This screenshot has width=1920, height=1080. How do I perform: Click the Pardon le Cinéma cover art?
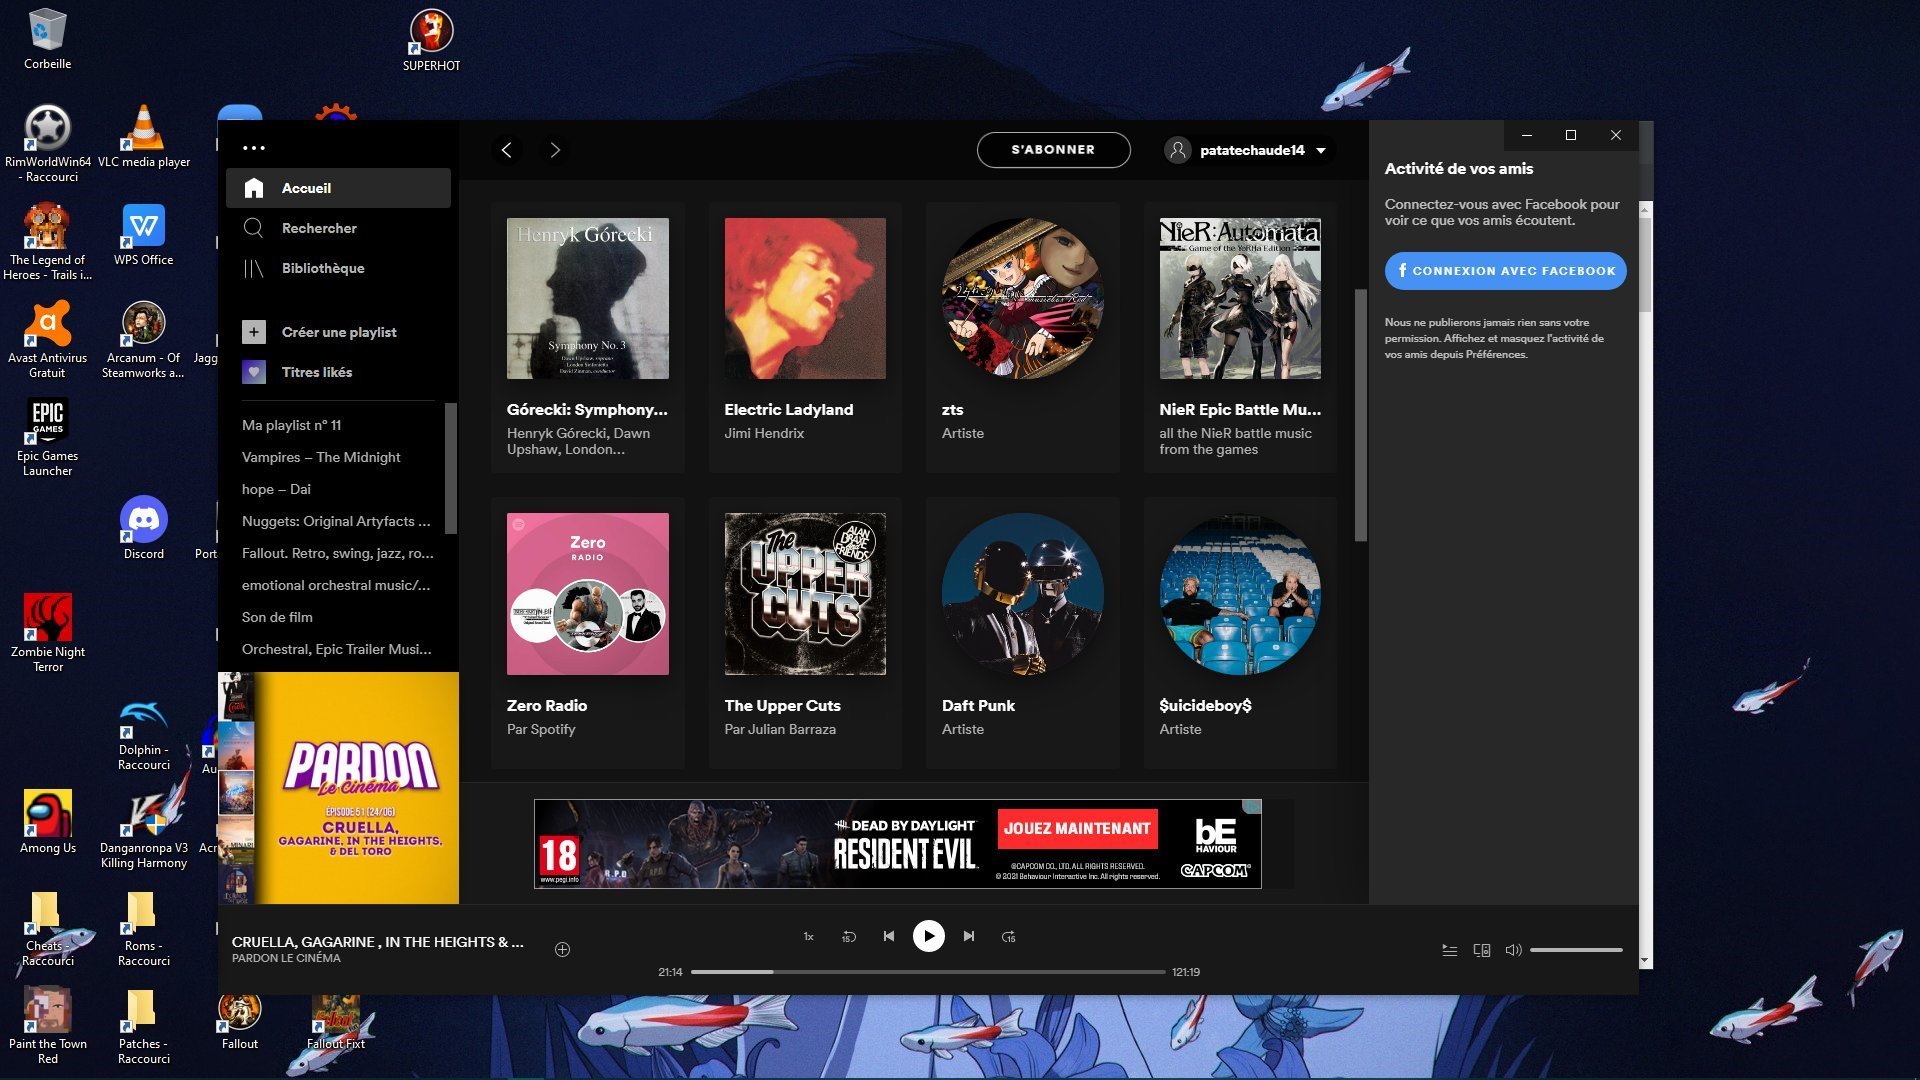[339, 788]
